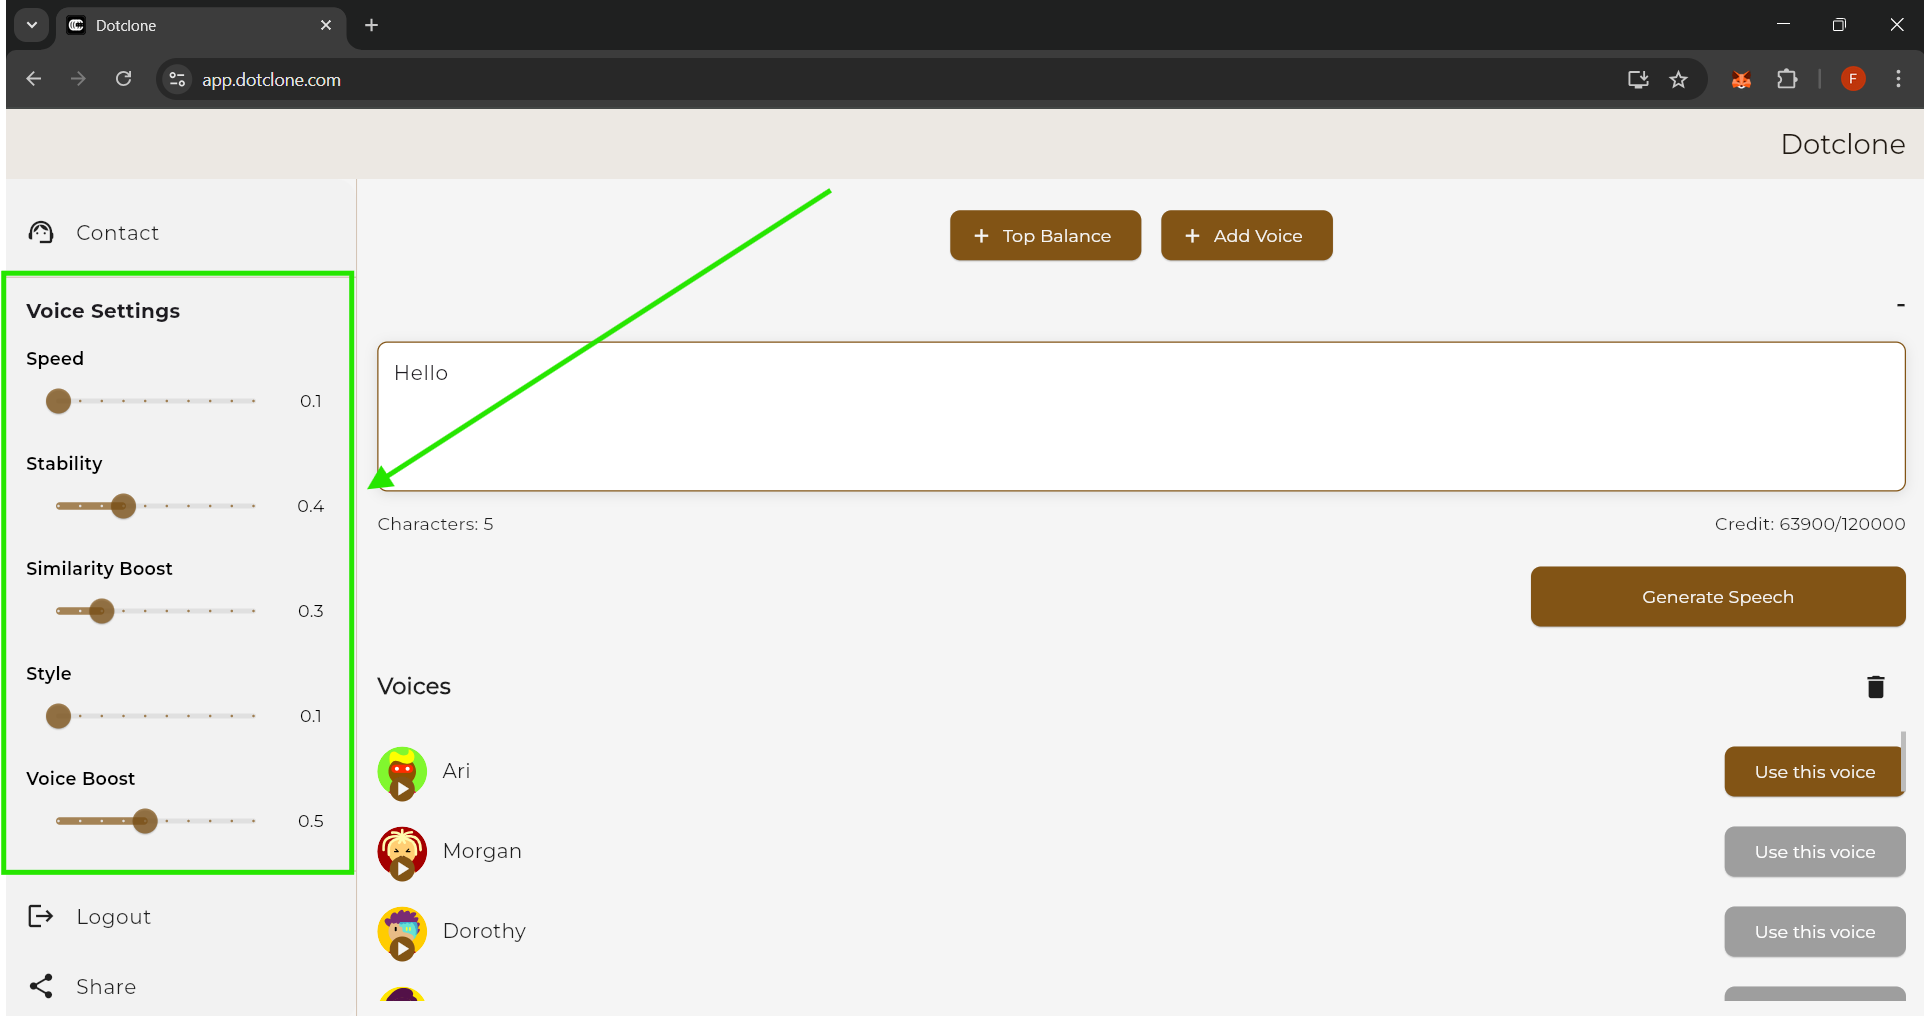Click the Add Voice button
Viewport: 1924px width, 1016px height.
tap(1246, 236)
